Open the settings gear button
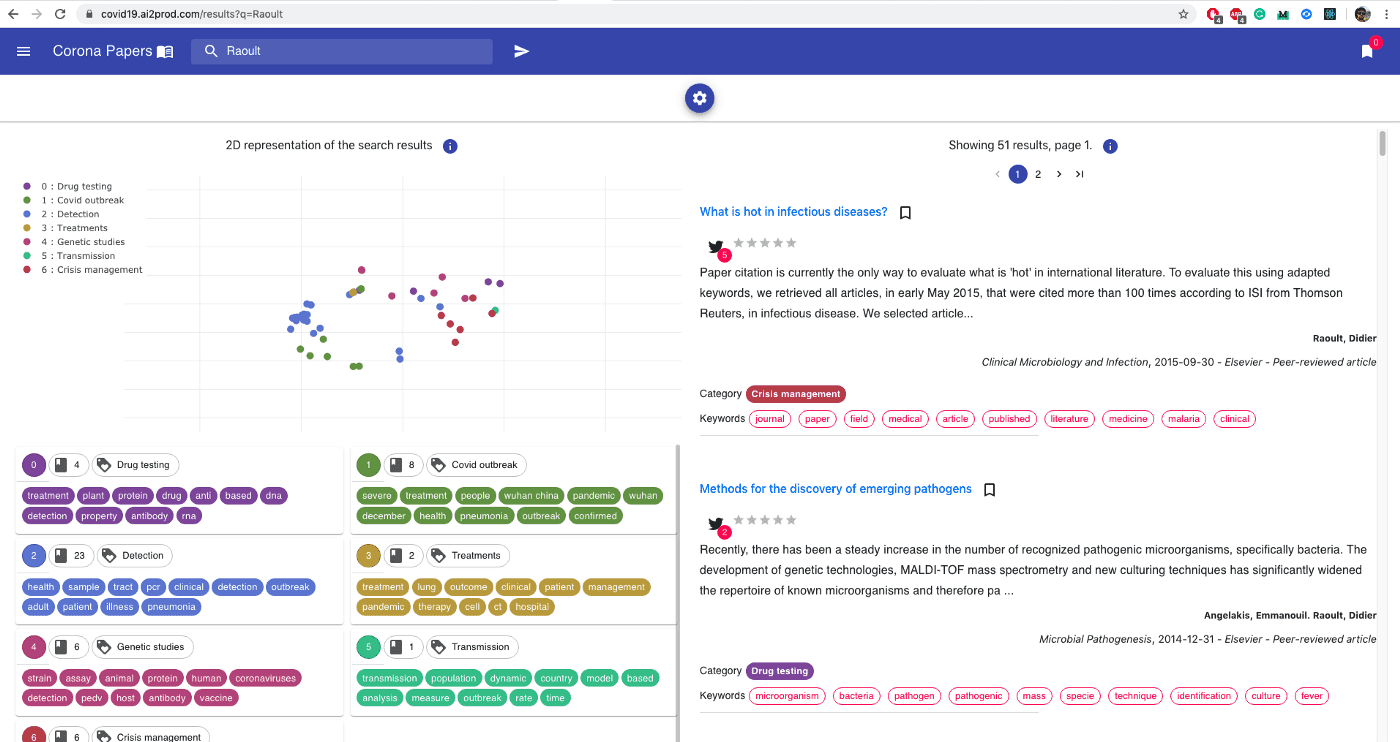This screenshot has height=742, width=1400. pyautogui.click(x=699, y=98)
